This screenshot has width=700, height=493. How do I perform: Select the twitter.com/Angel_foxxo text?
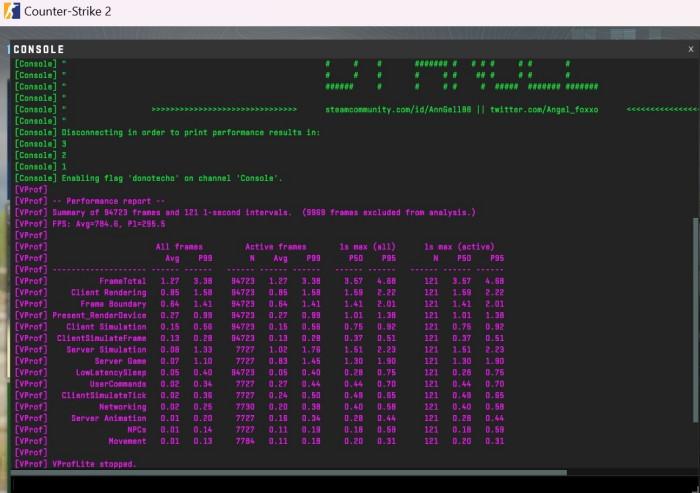(x=544, y=109)
